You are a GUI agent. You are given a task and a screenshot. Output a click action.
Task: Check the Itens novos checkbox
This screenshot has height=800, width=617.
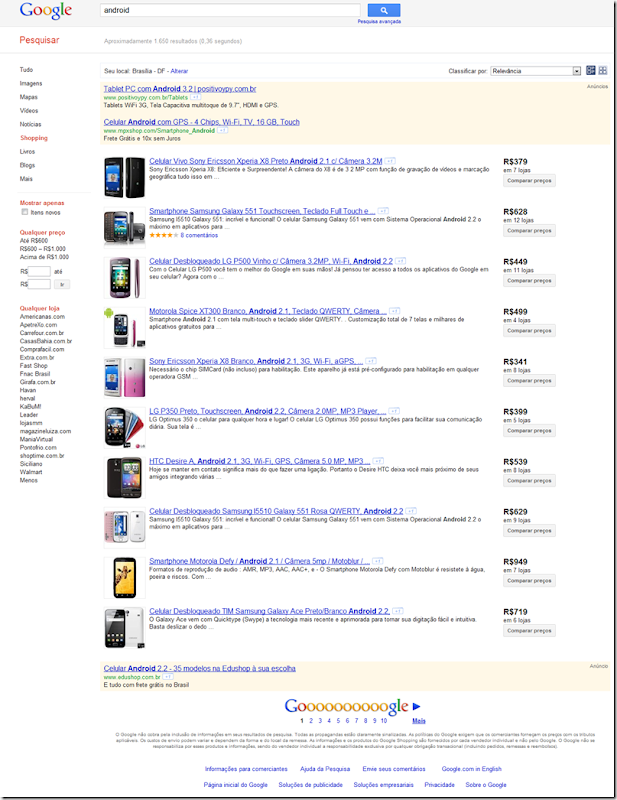(24, 212)
